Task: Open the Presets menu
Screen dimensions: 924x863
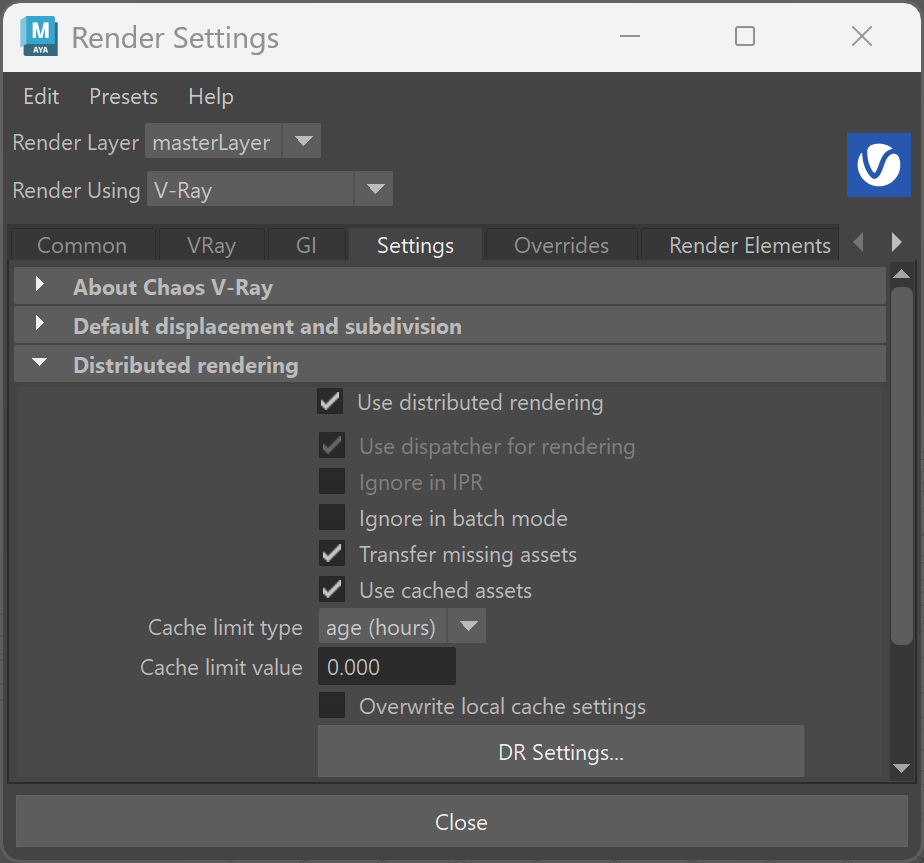Action: [123, 96]
